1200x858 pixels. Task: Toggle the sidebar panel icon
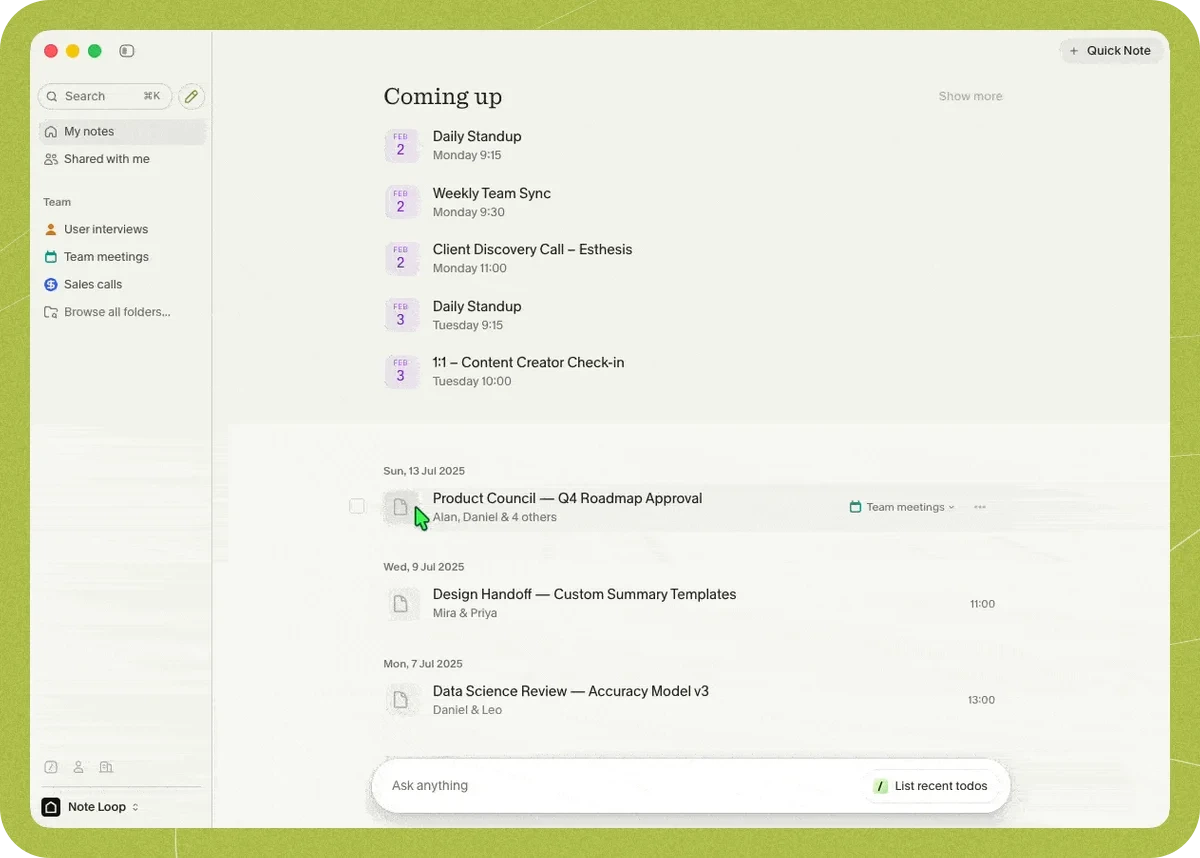[x=126, y=50]
